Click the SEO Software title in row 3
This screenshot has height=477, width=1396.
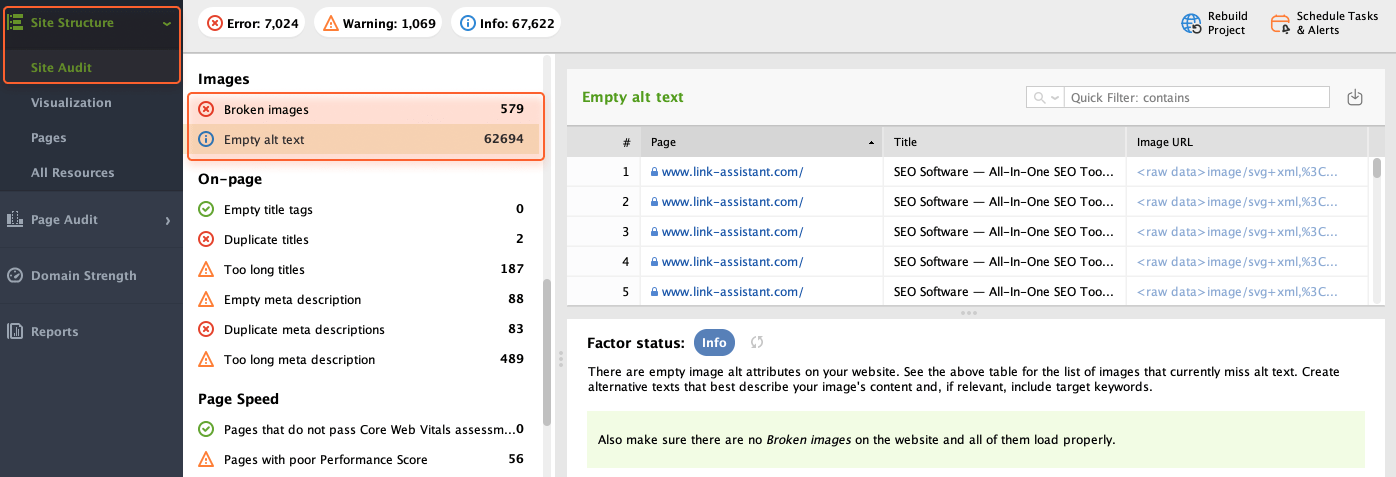(1003, 232)
